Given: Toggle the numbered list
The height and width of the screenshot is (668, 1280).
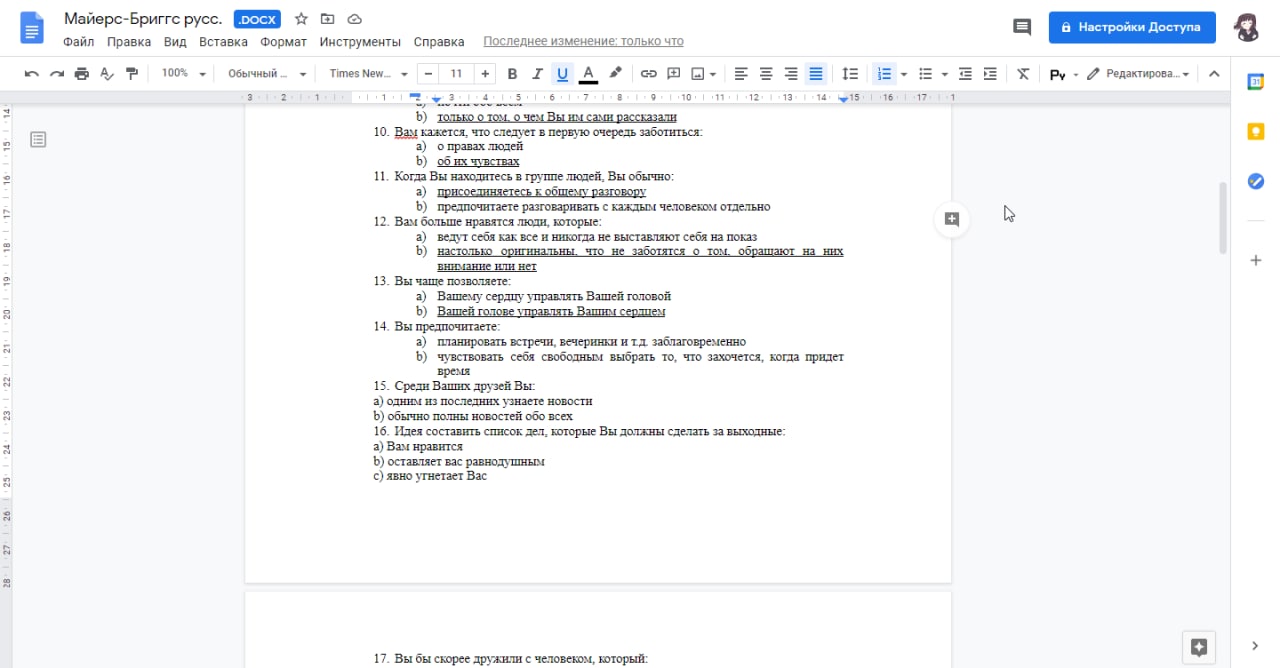Looking at the screenshot, I should click(884, 73).
